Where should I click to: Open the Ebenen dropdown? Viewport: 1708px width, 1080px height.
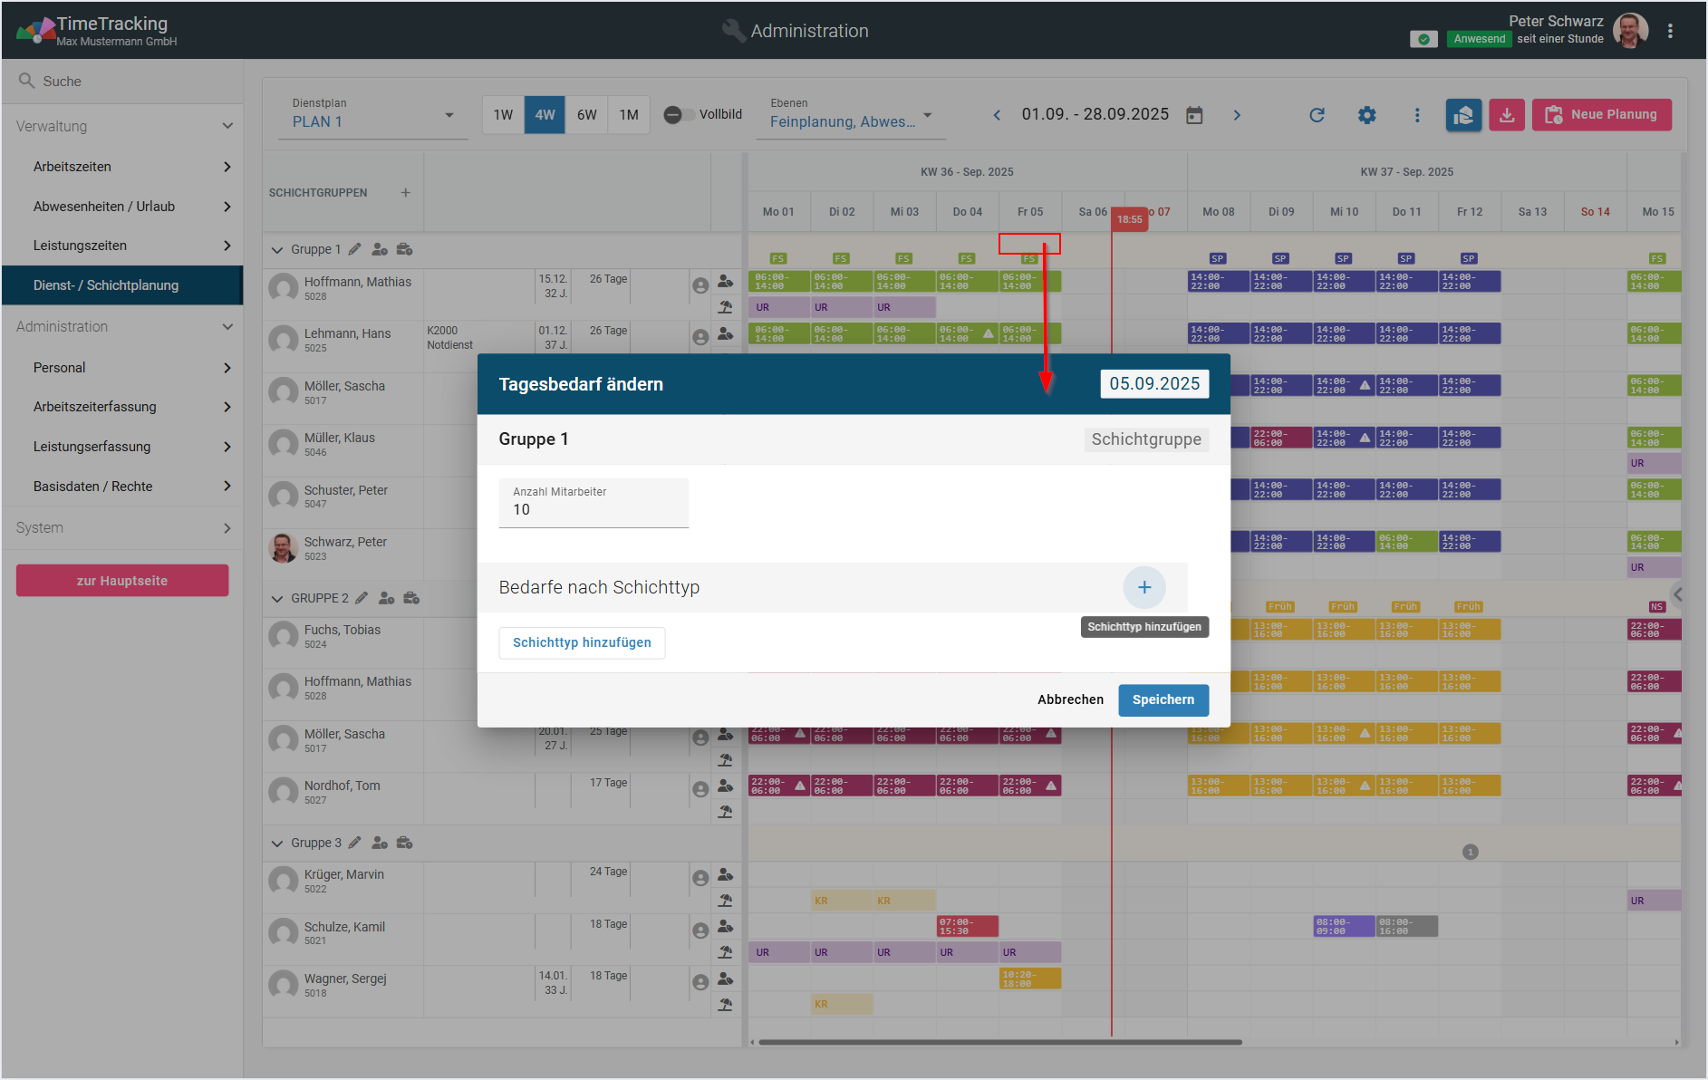850,116
